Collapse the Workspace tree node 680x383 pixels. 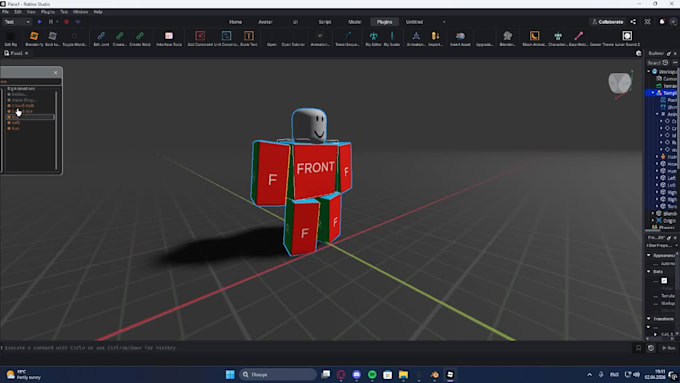649,72
